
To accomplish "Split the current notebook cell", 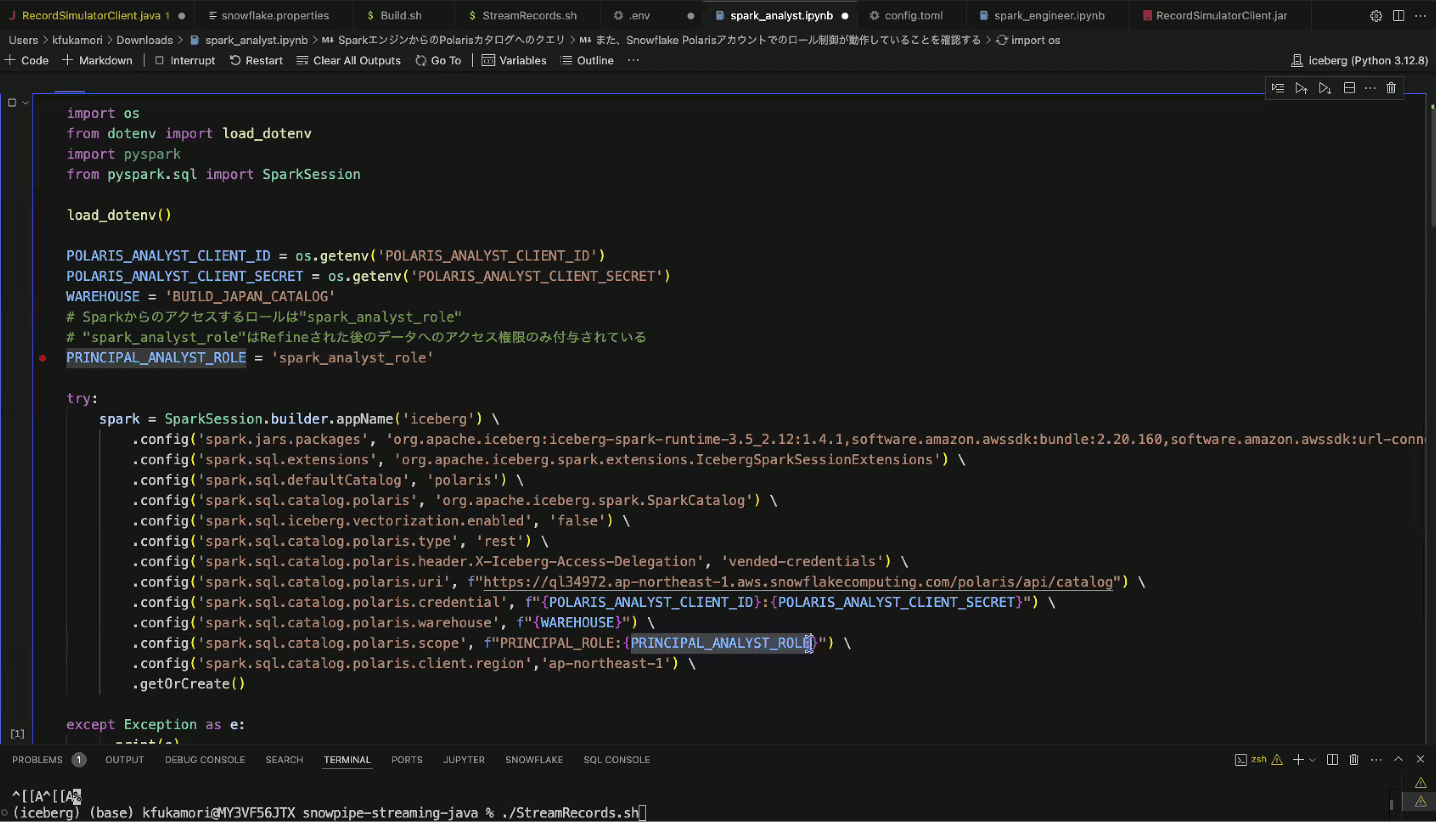I will click(1349, 88).
